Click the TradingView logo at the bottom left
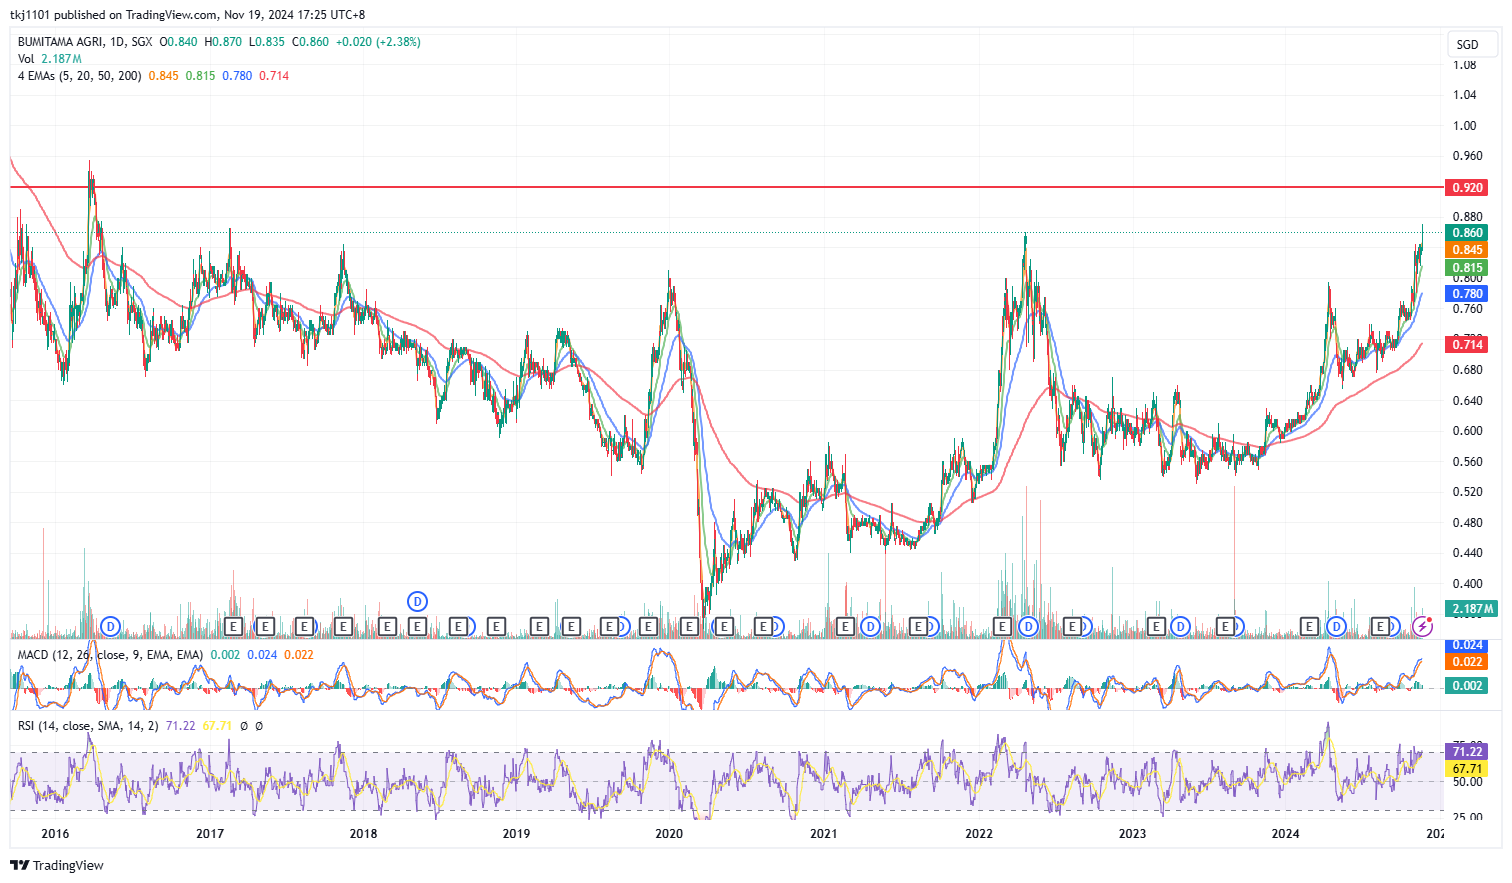1512x883 pixels. [57, 865]
